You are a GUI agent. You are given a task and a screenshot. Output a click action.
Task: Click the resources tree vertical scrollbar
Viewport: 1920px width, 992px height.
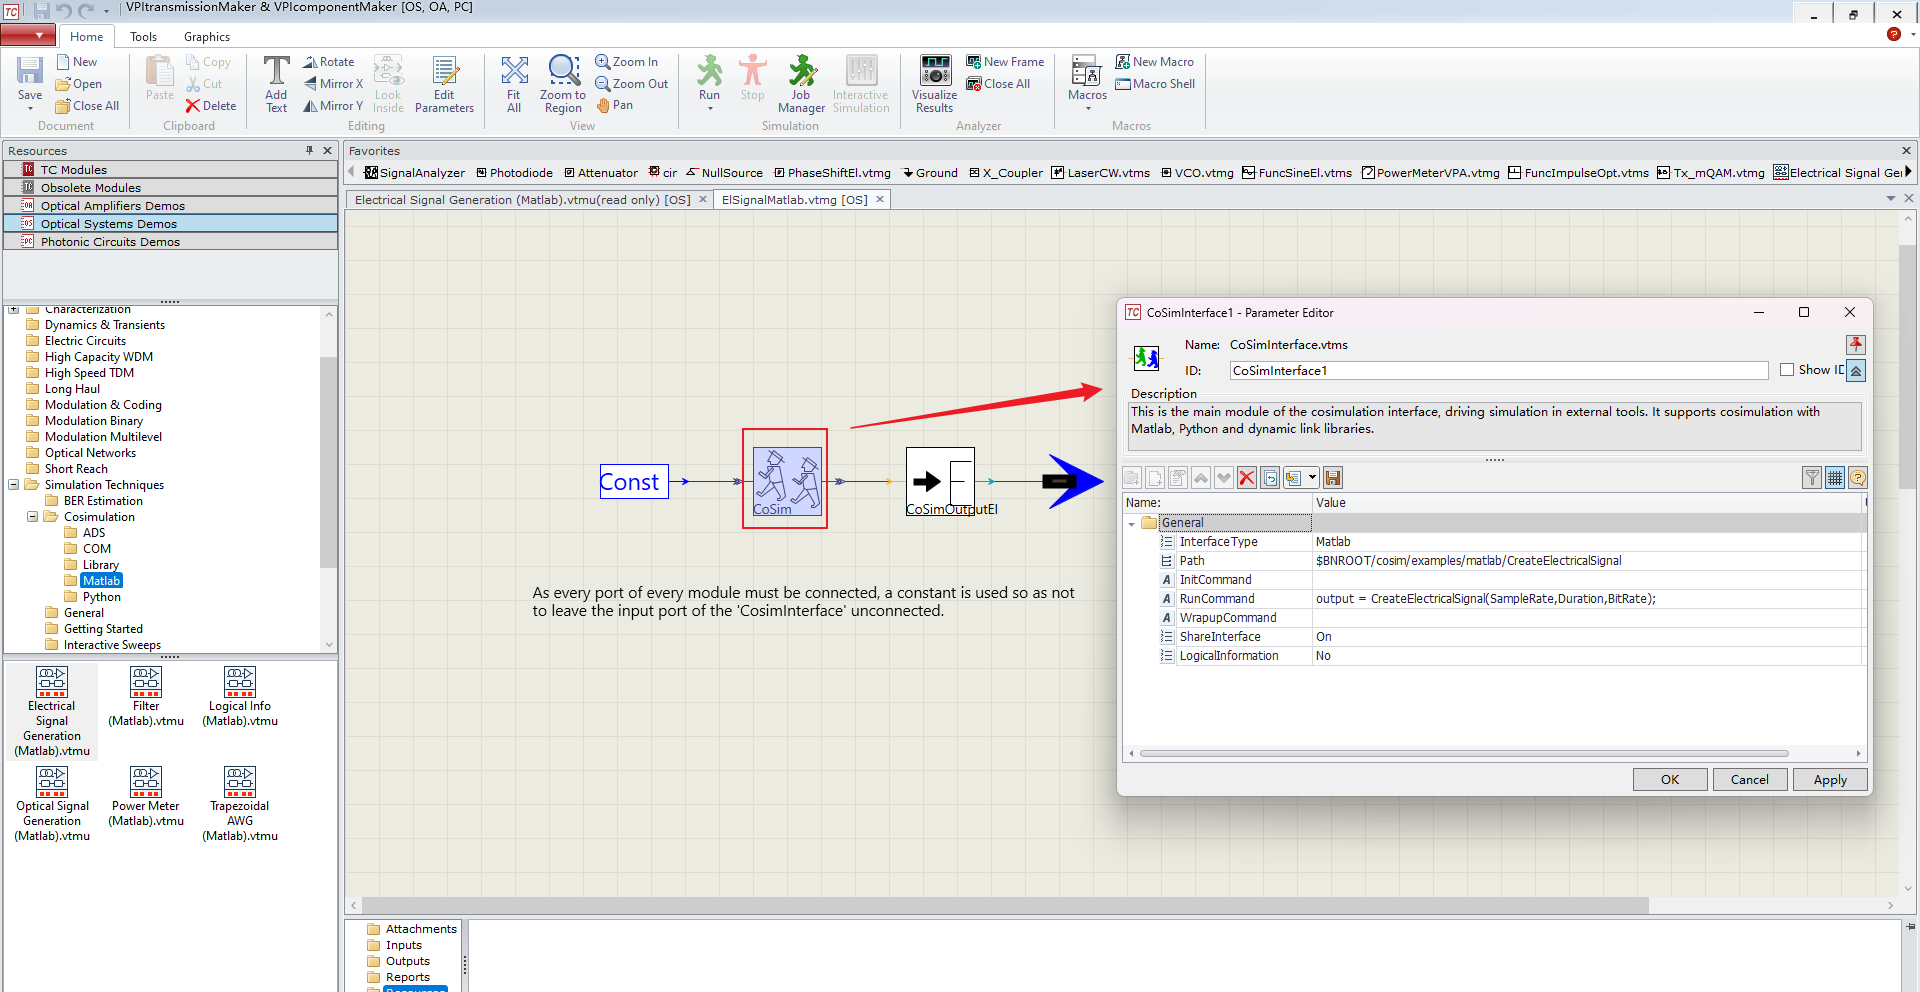tap(328, 460)
